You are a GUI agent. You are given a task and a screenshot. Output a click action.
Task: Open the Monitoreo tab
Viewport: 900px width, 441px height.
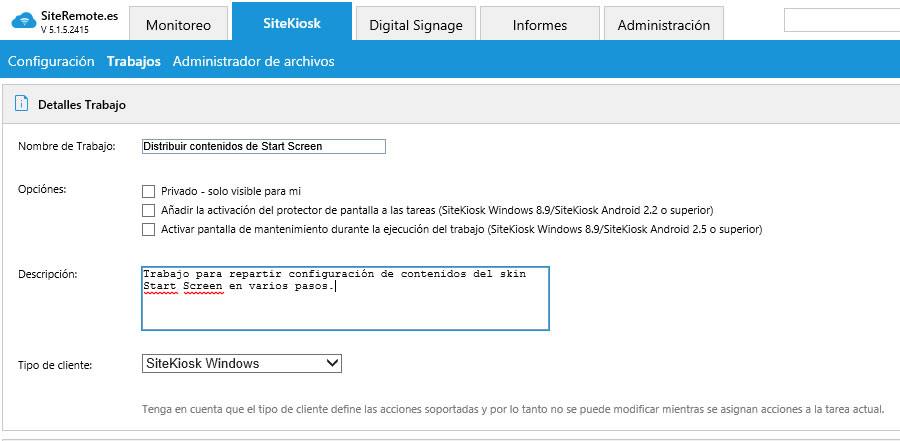coord(178,26)
